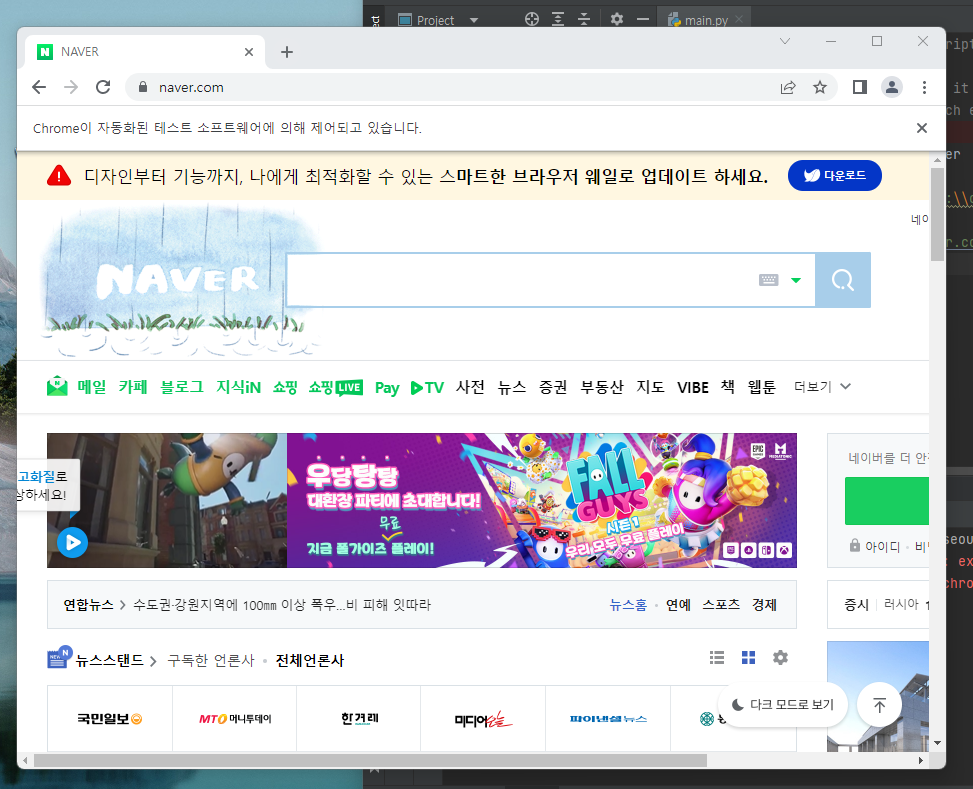Switch to the 전체언론사 tab

click(310, 660)
